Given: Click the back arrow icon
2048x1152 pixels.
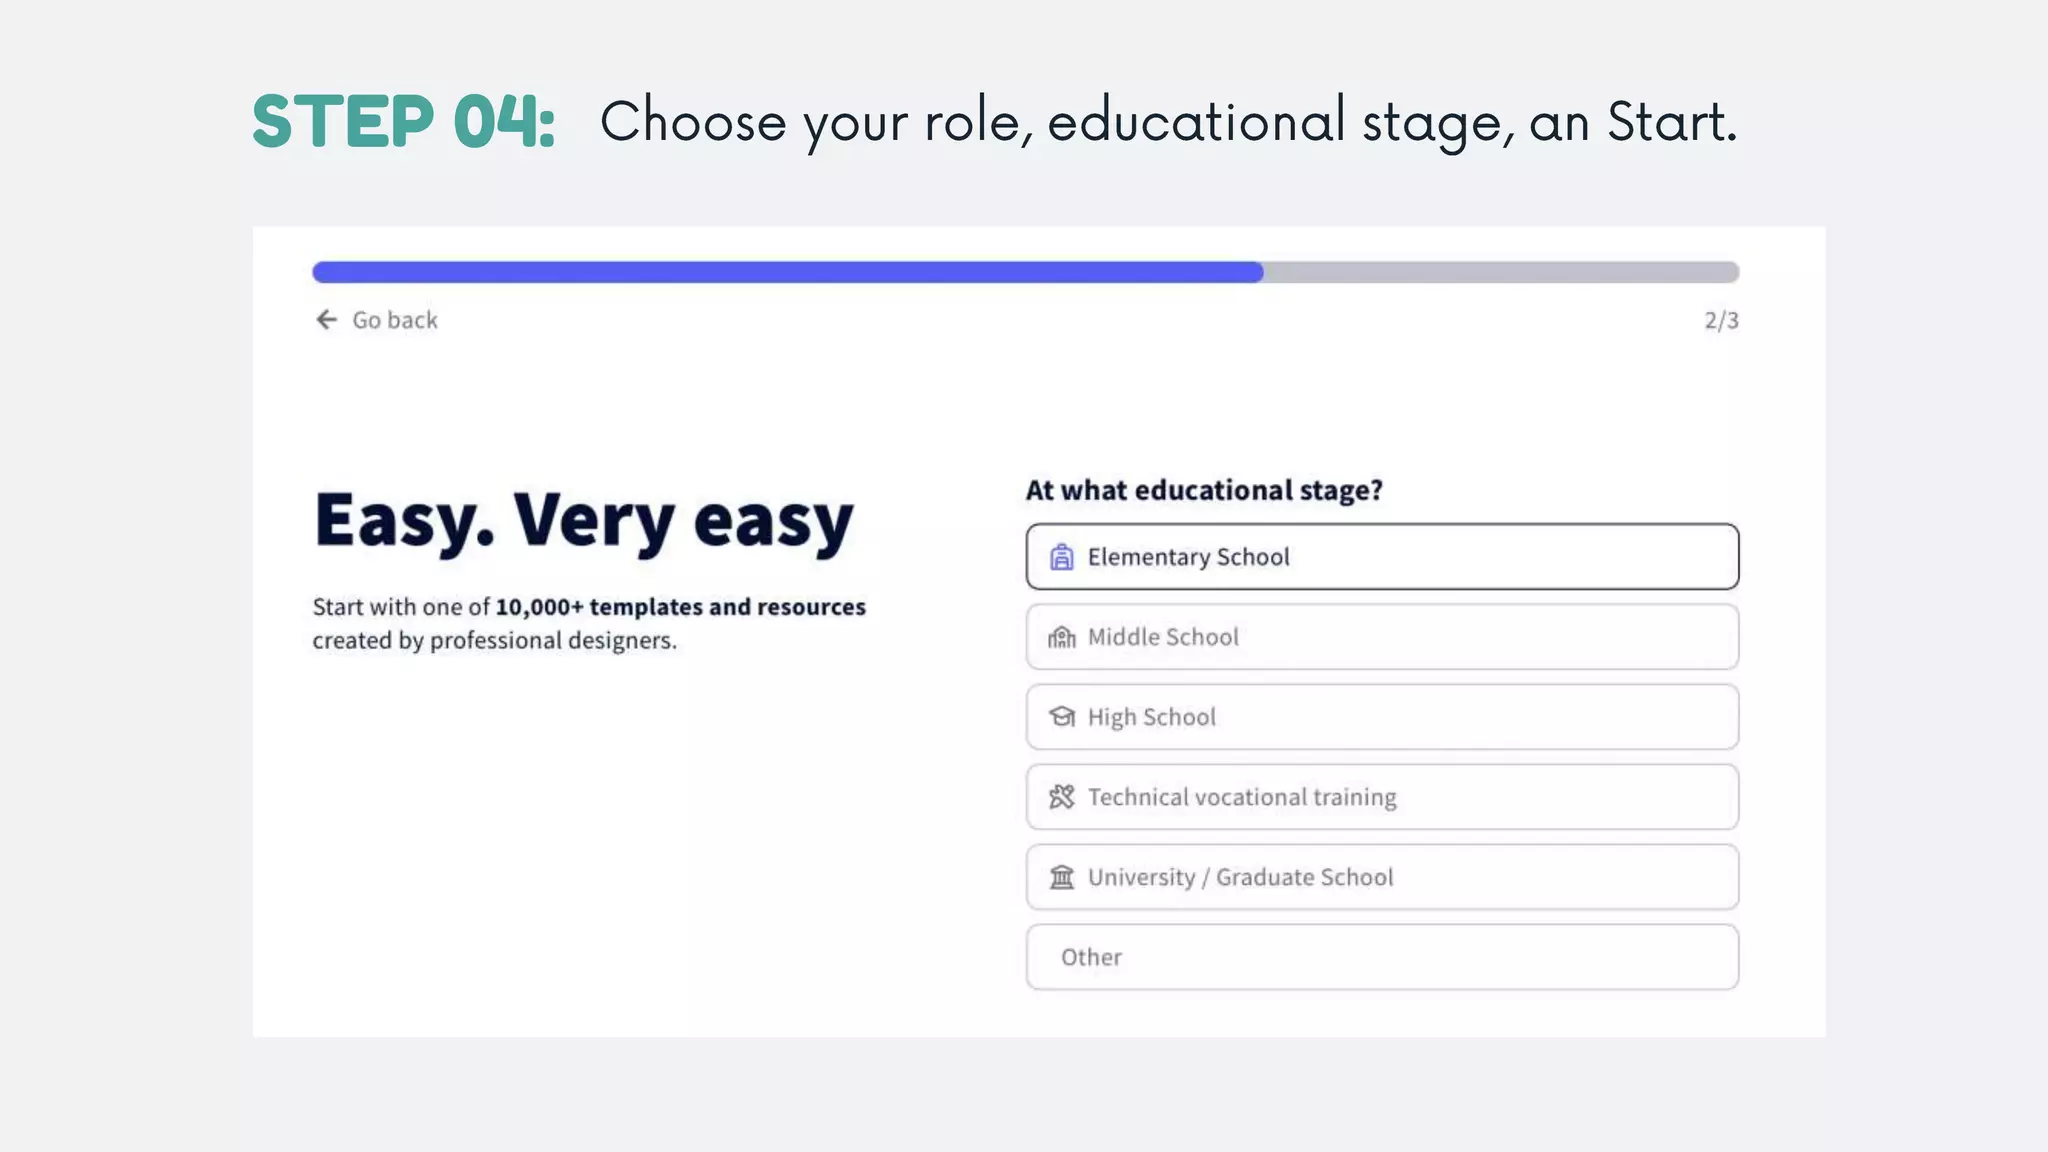Looking at the screenshot, I should [x=327, y=320].
